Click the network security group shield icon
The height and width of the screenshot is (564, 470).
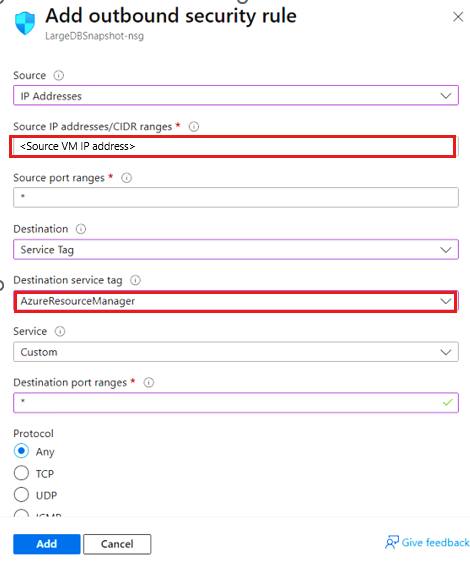click(x=25, y=23)
